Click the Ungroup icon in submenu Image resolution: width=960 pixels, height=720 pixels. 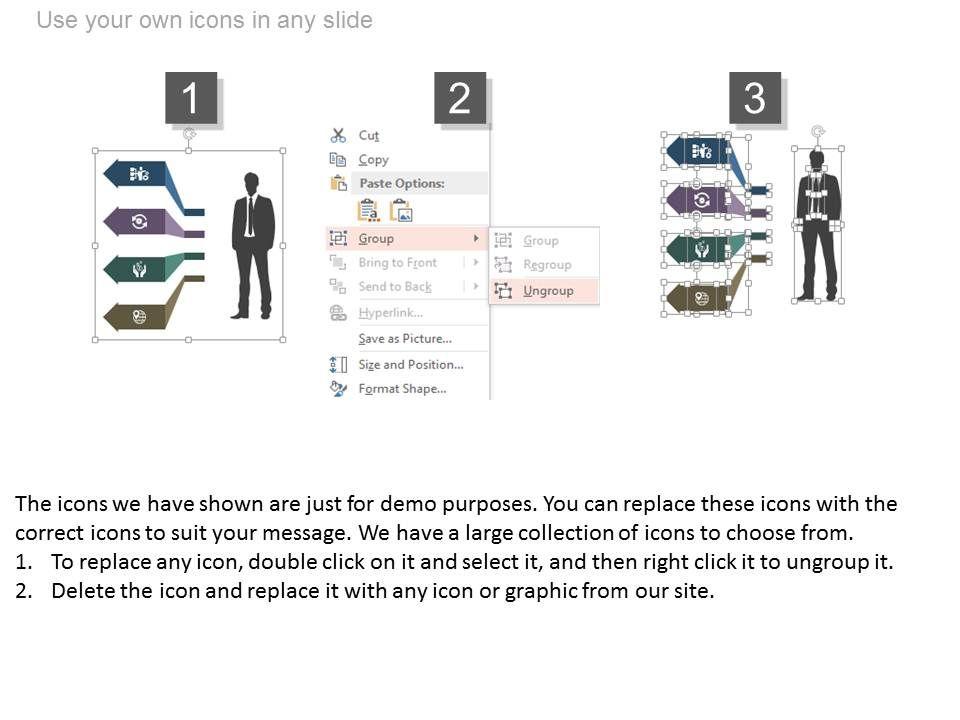[503, 290]
